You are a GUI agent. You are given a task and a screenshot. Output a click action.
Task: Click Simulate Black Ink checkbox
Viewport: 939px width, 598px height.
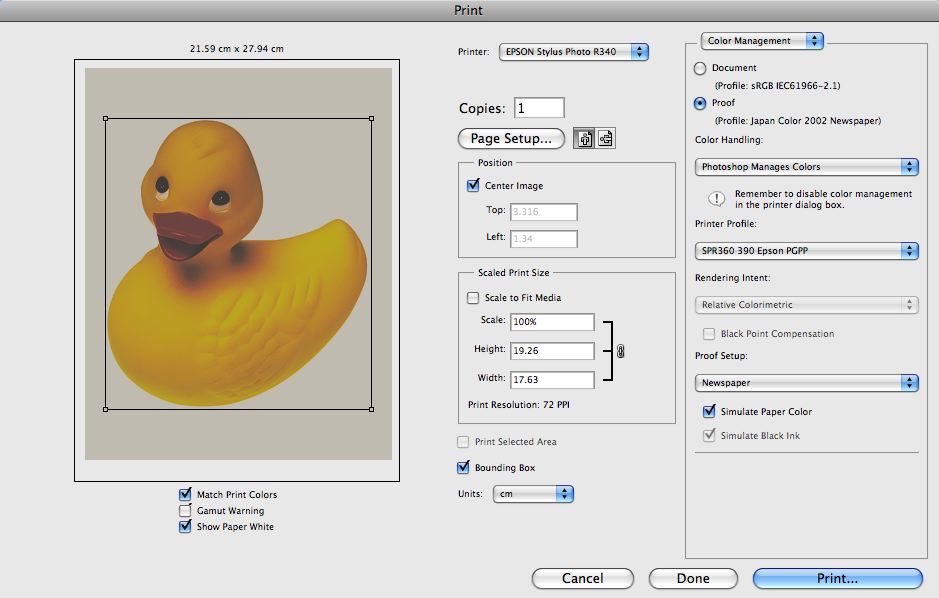[709, 435]
